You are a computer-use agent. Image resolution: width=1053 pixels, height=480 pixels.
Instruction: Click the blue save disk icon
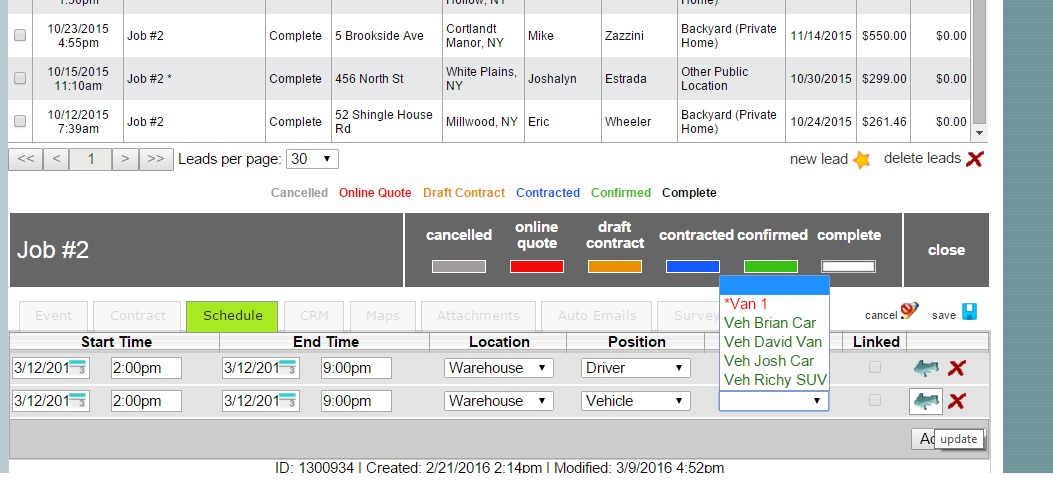[x=969, y=312]
